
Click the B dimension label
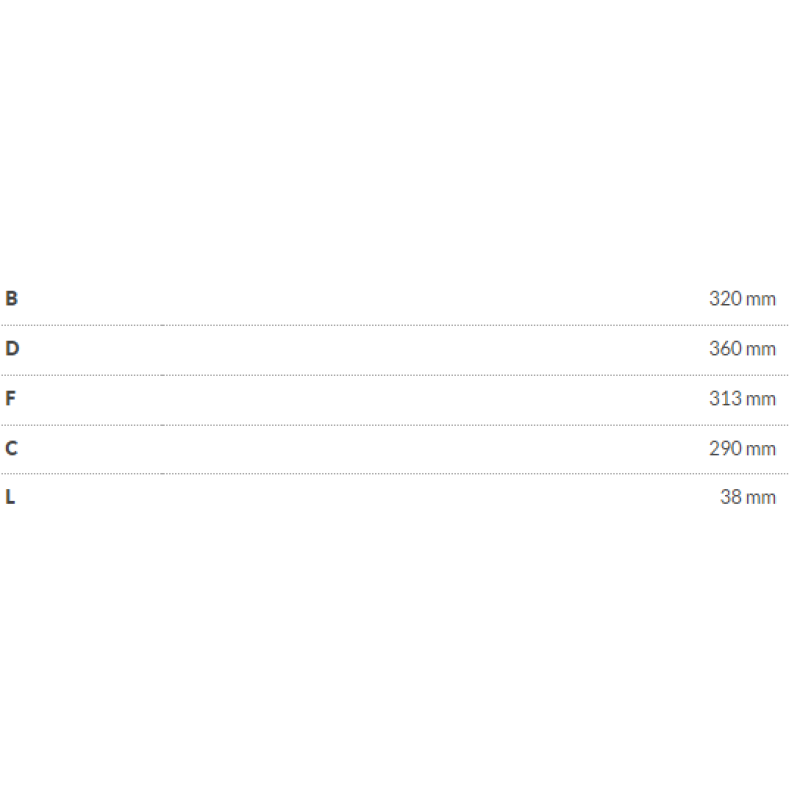11,298
